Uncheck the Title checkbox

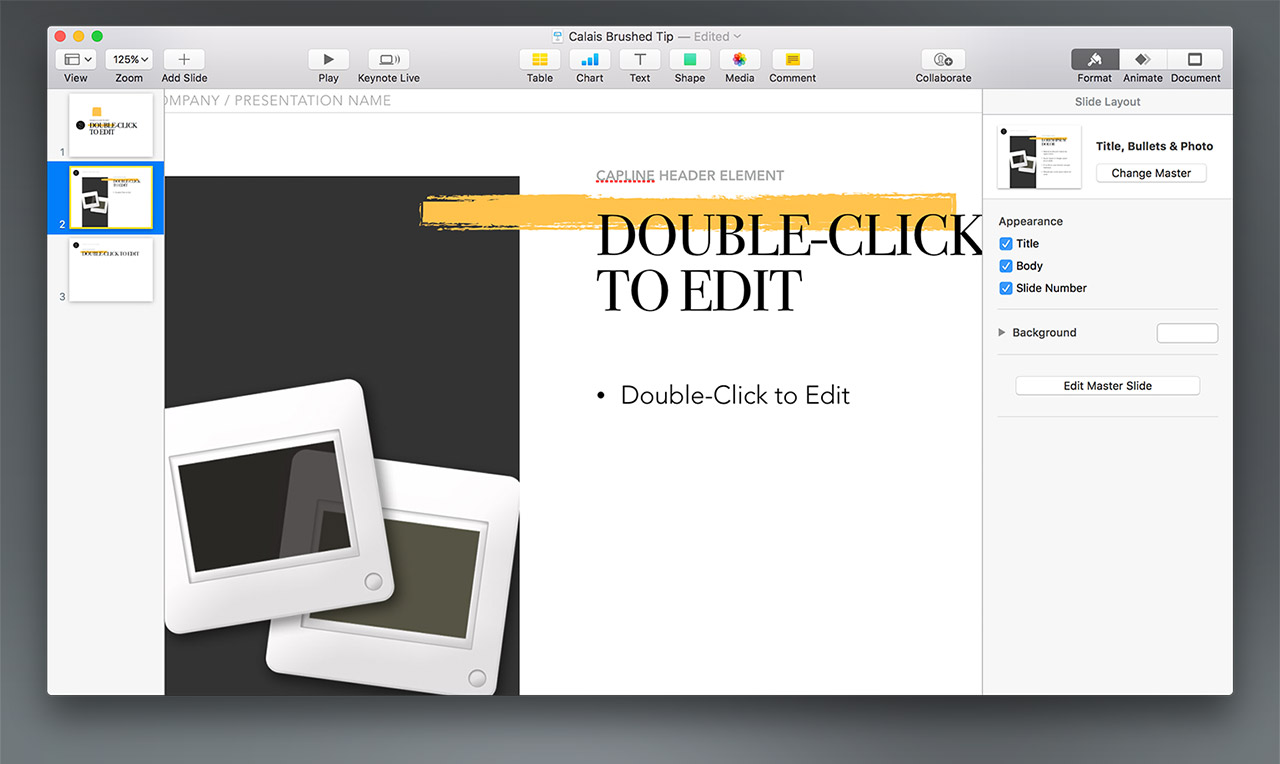tap(1006, 244)
